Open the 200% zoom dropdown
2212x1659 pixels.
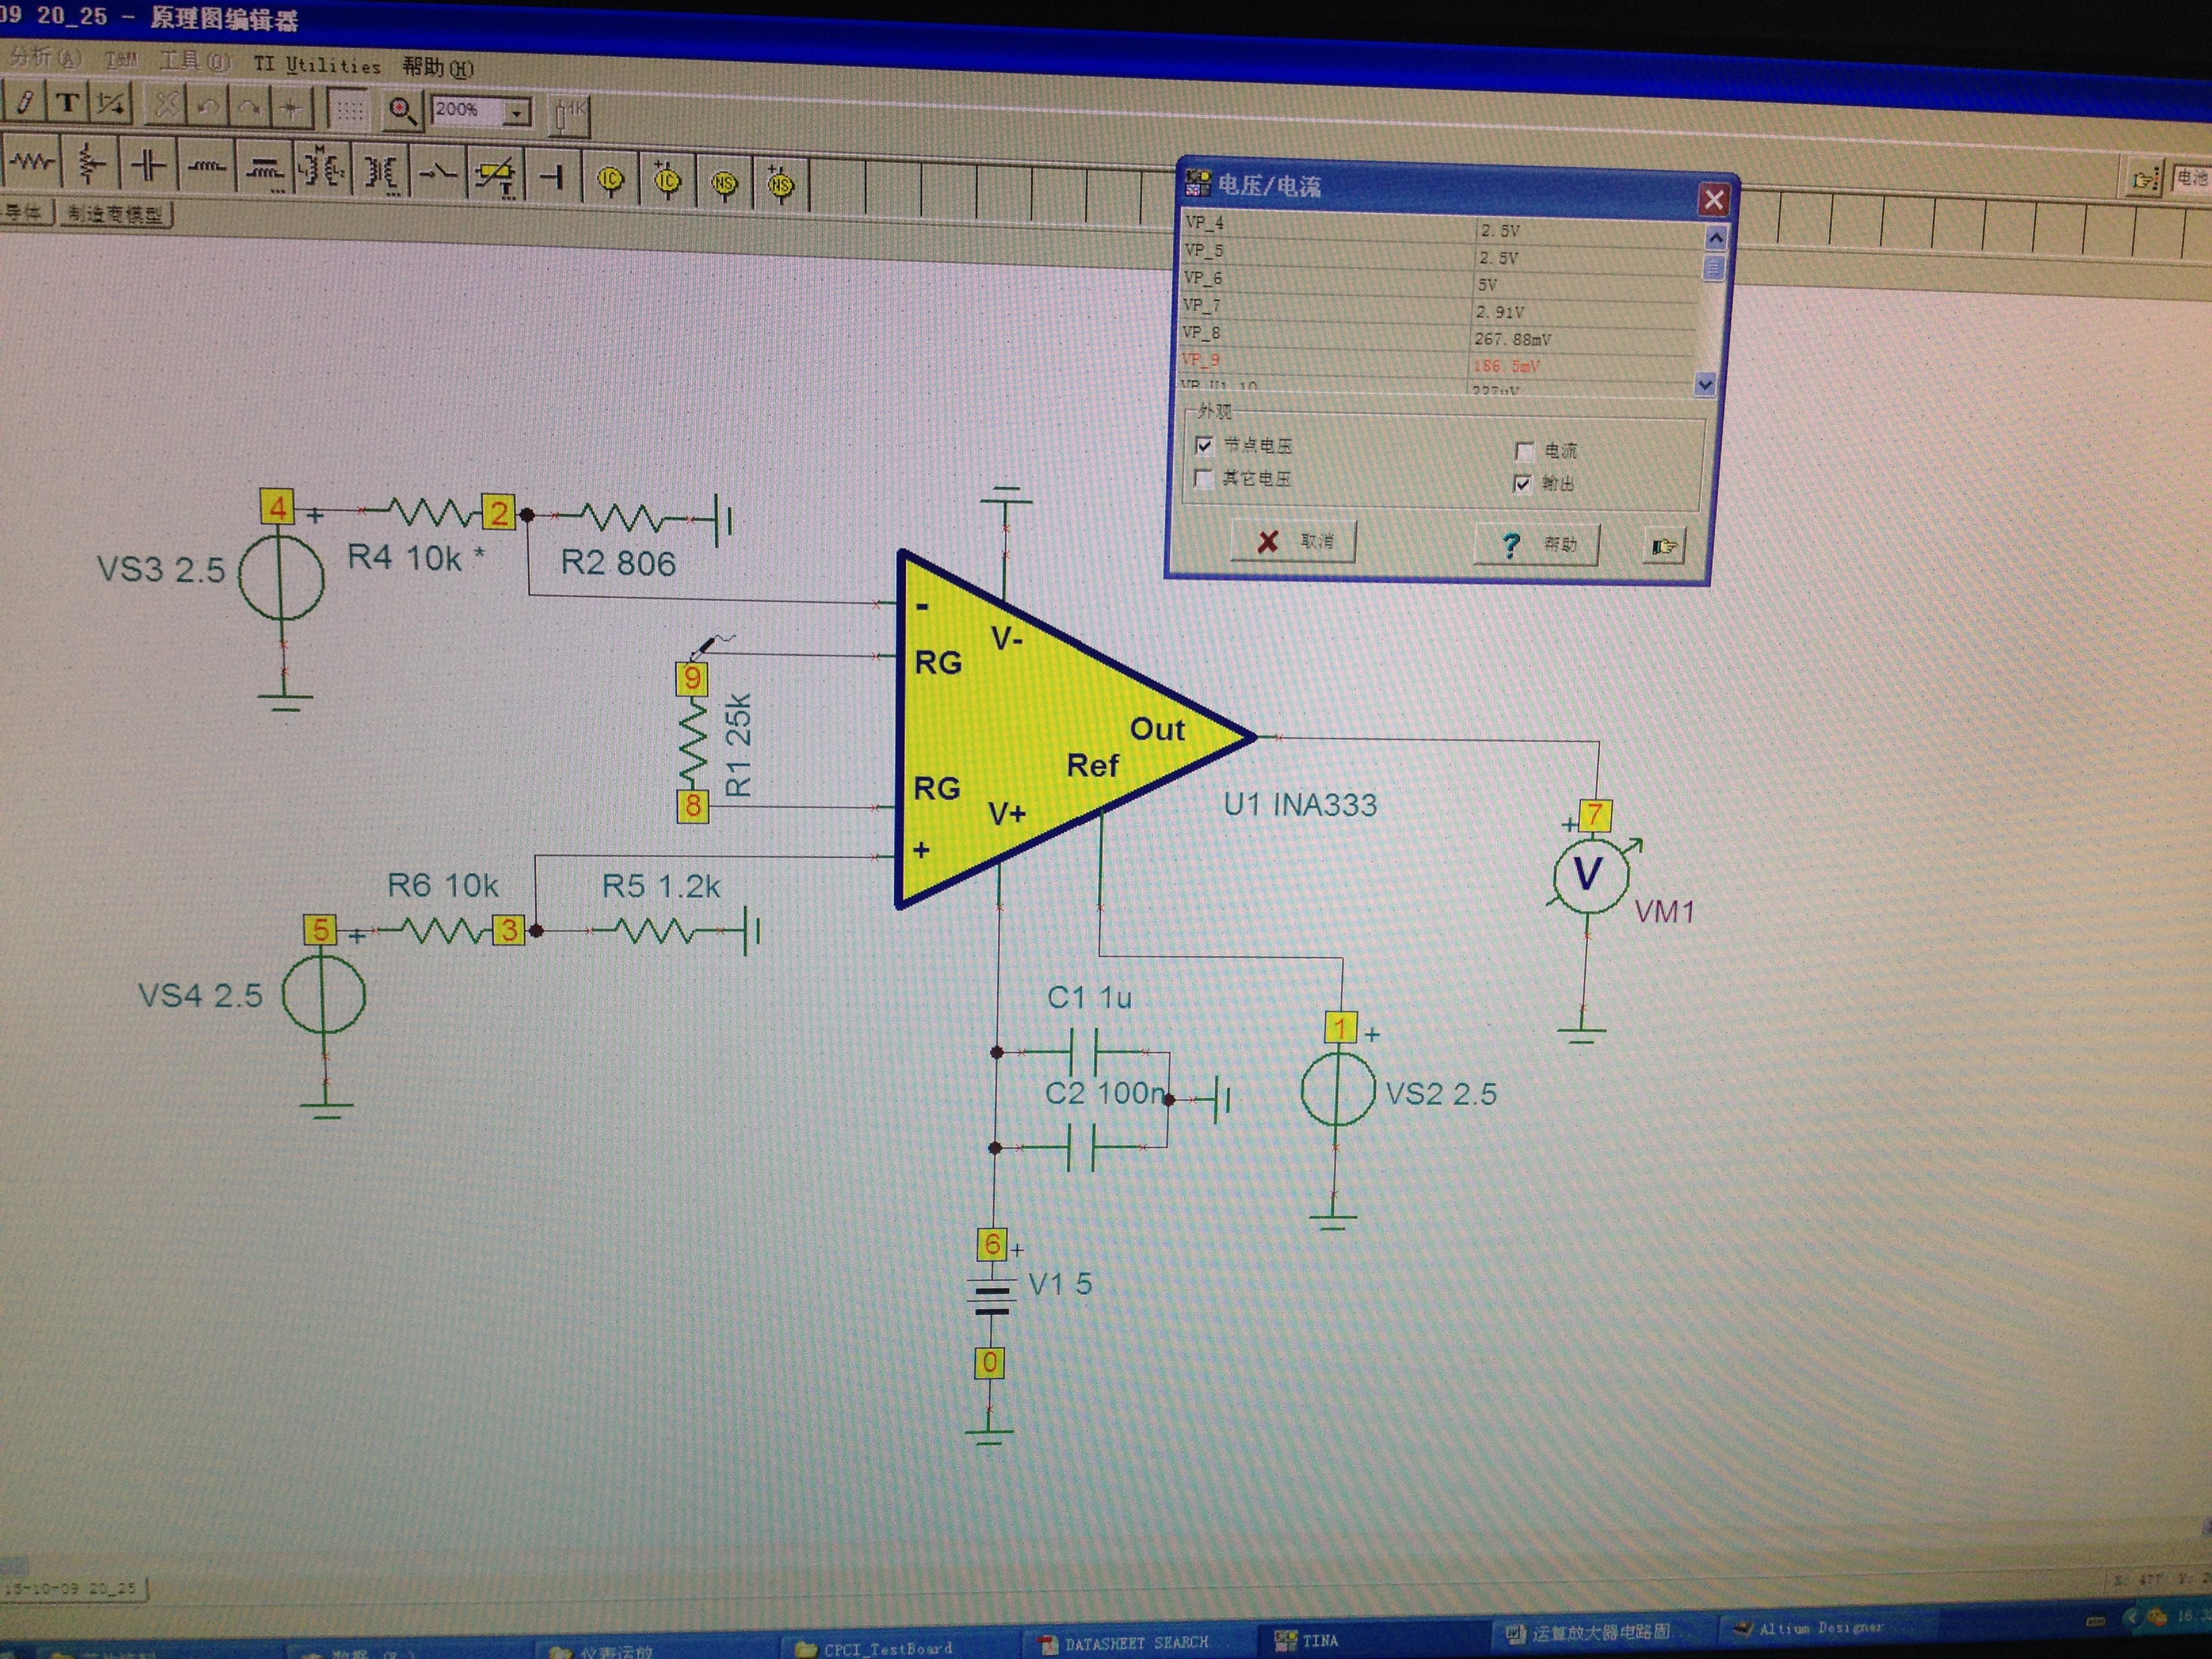(516, 113)
